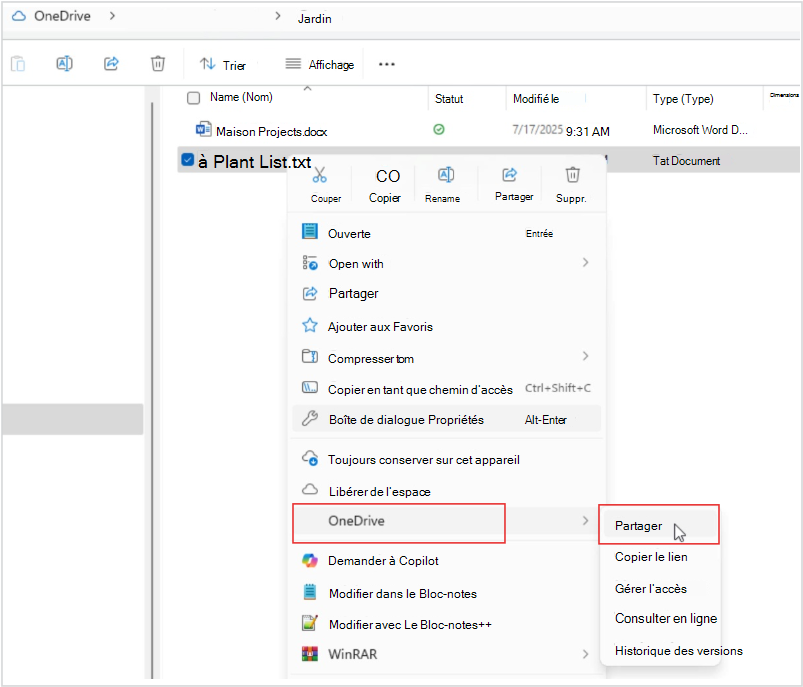Click the green sync status icon
The height and width of the screenshot is (687, 803).
pos(439,130)
